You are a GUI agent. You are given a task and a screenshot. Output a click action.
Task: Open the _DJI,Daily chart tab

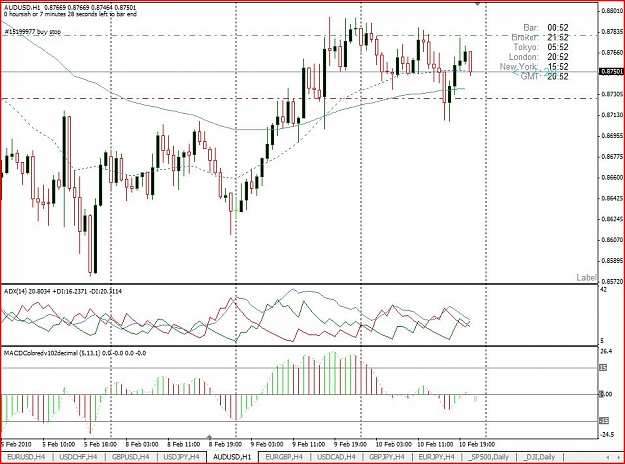pos(539,457)
